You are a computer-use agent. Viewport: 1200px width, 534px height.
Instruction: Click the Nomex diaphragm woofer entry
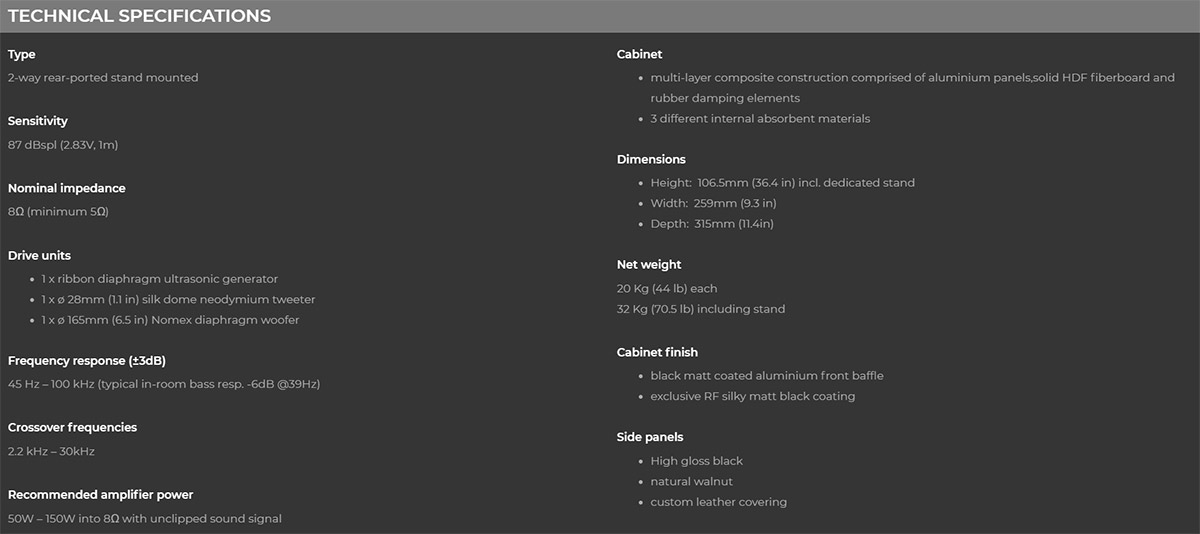(170, 320)
